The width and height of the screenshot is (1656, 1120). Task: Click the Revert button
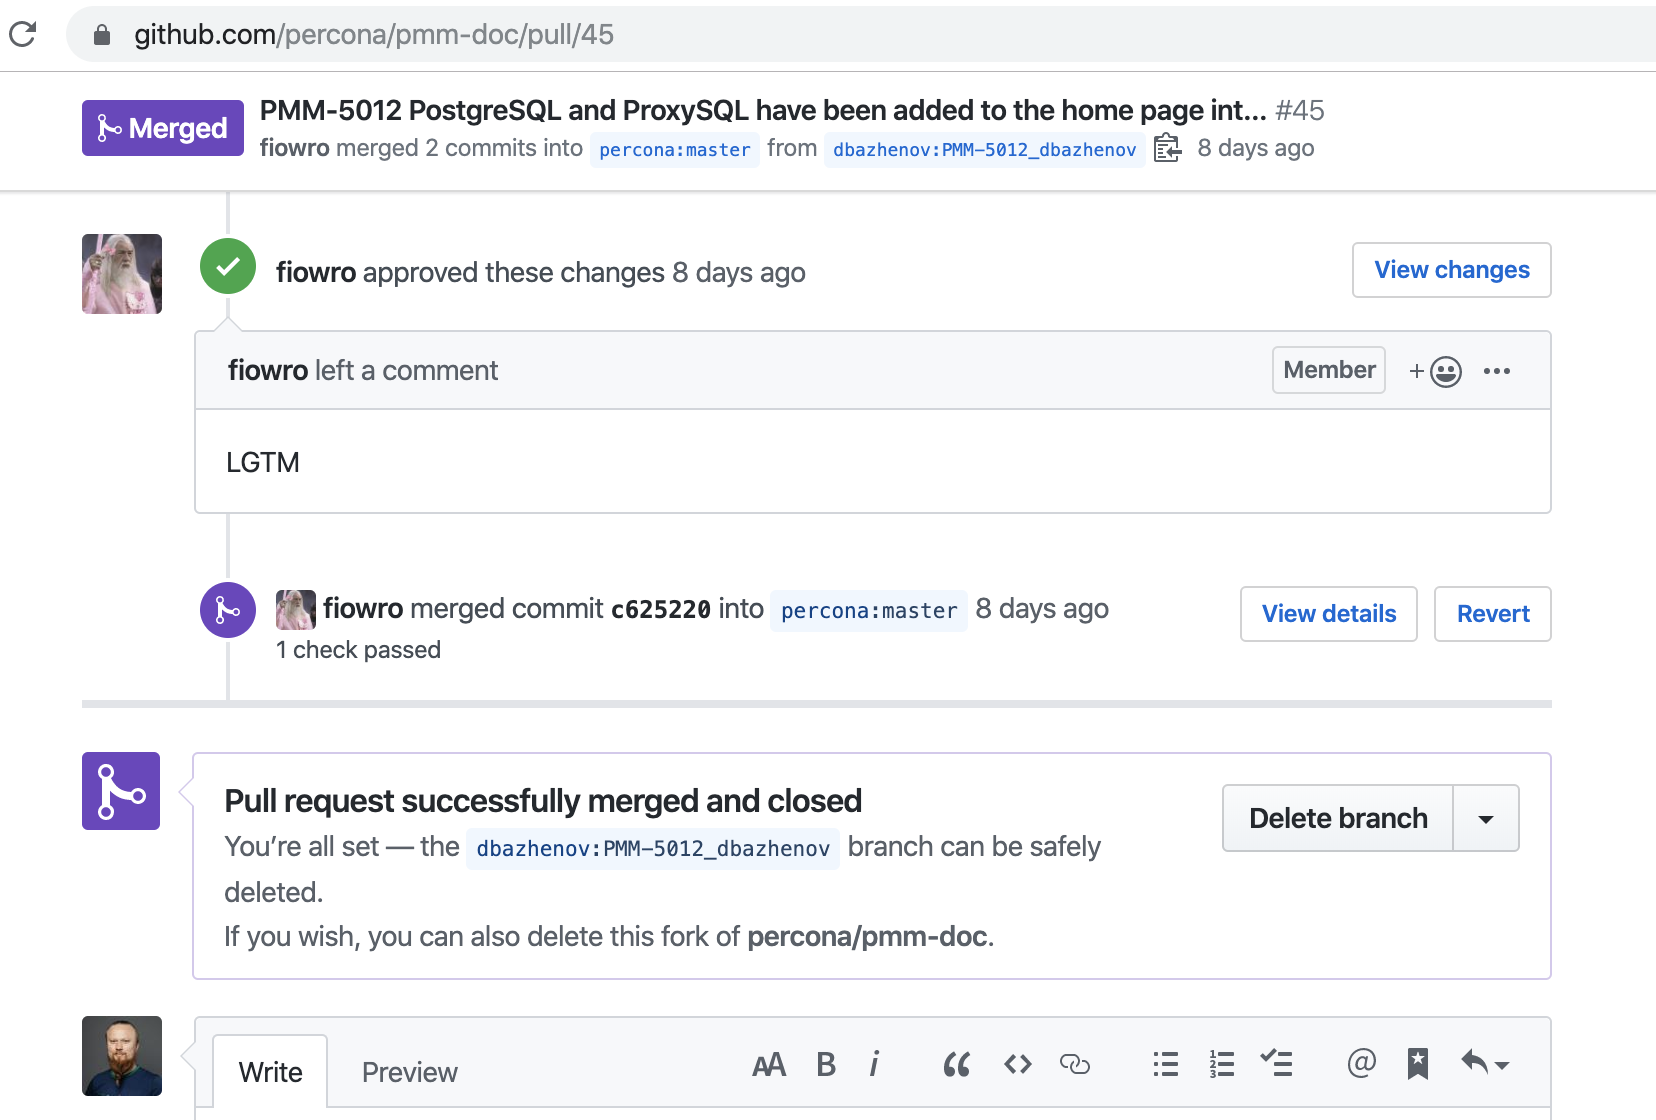coord(1493,614)
